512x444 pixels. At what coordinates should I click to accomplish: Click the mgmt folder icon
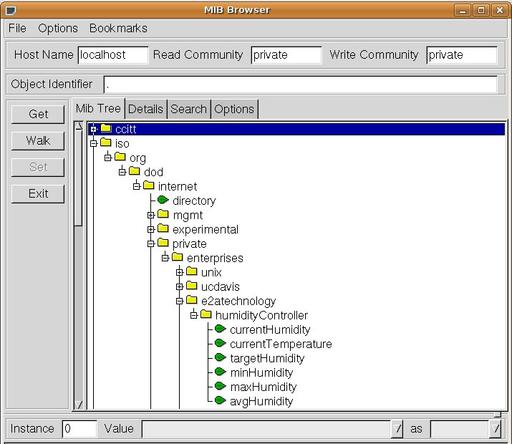(x=163, y=214)
